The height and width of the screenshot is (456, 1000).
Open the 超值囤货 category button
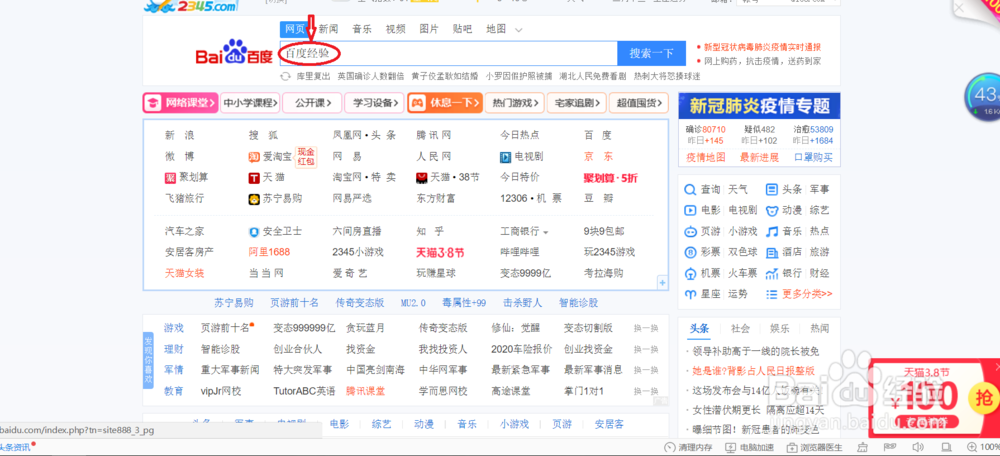(639, 103)
